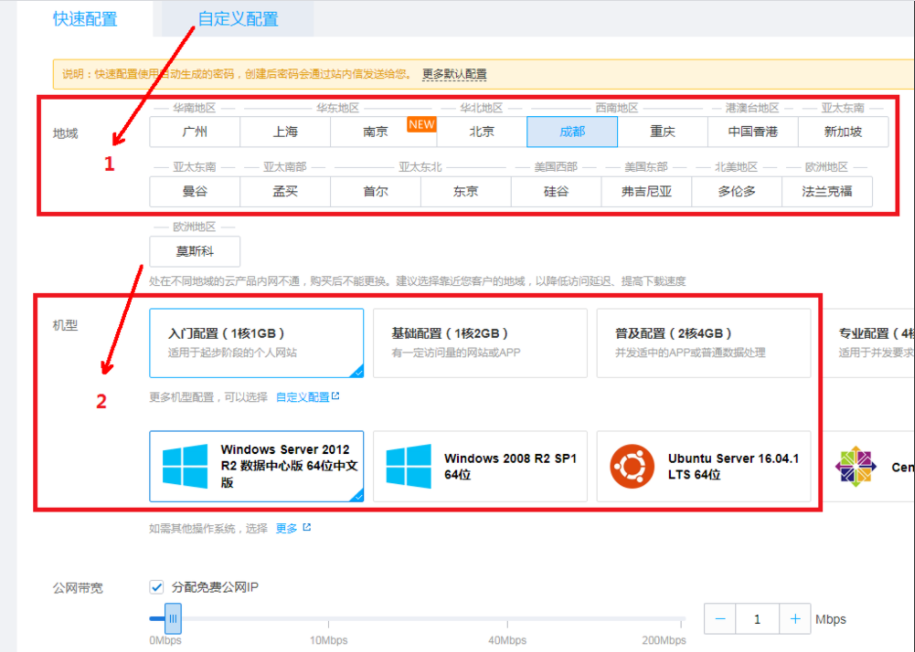Select the 曼谷 region
Screen dimensions: 915x652
tap(195, 191)
